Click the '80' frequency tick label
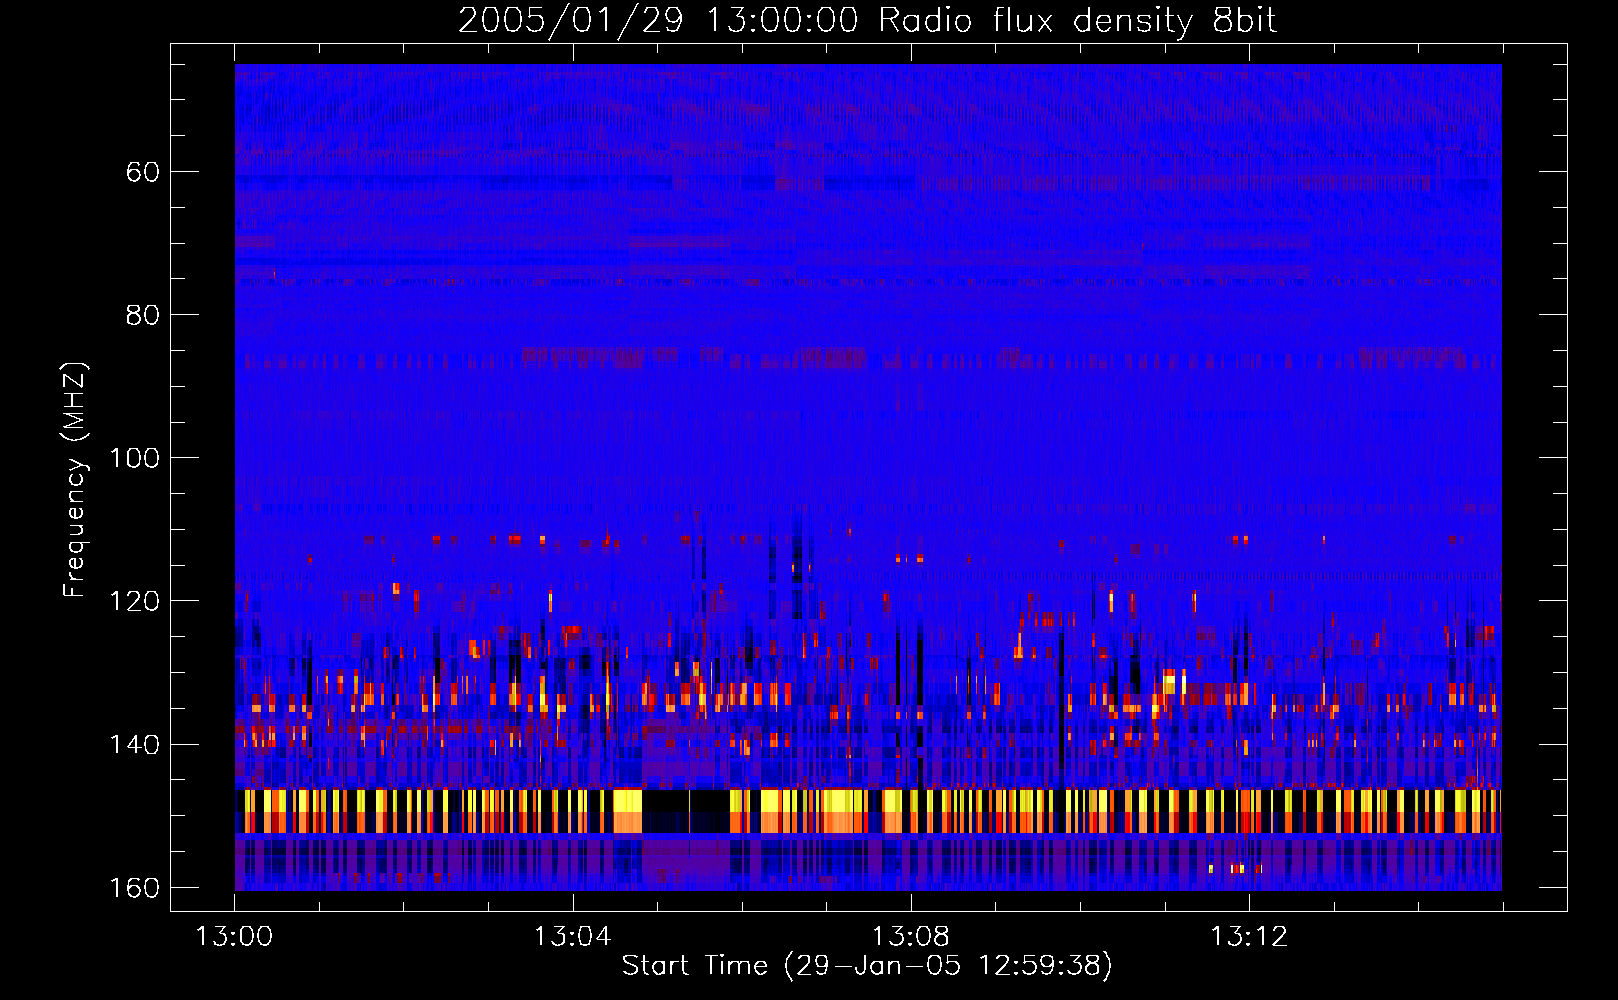1618x1000 pixels. click(143, 315)
